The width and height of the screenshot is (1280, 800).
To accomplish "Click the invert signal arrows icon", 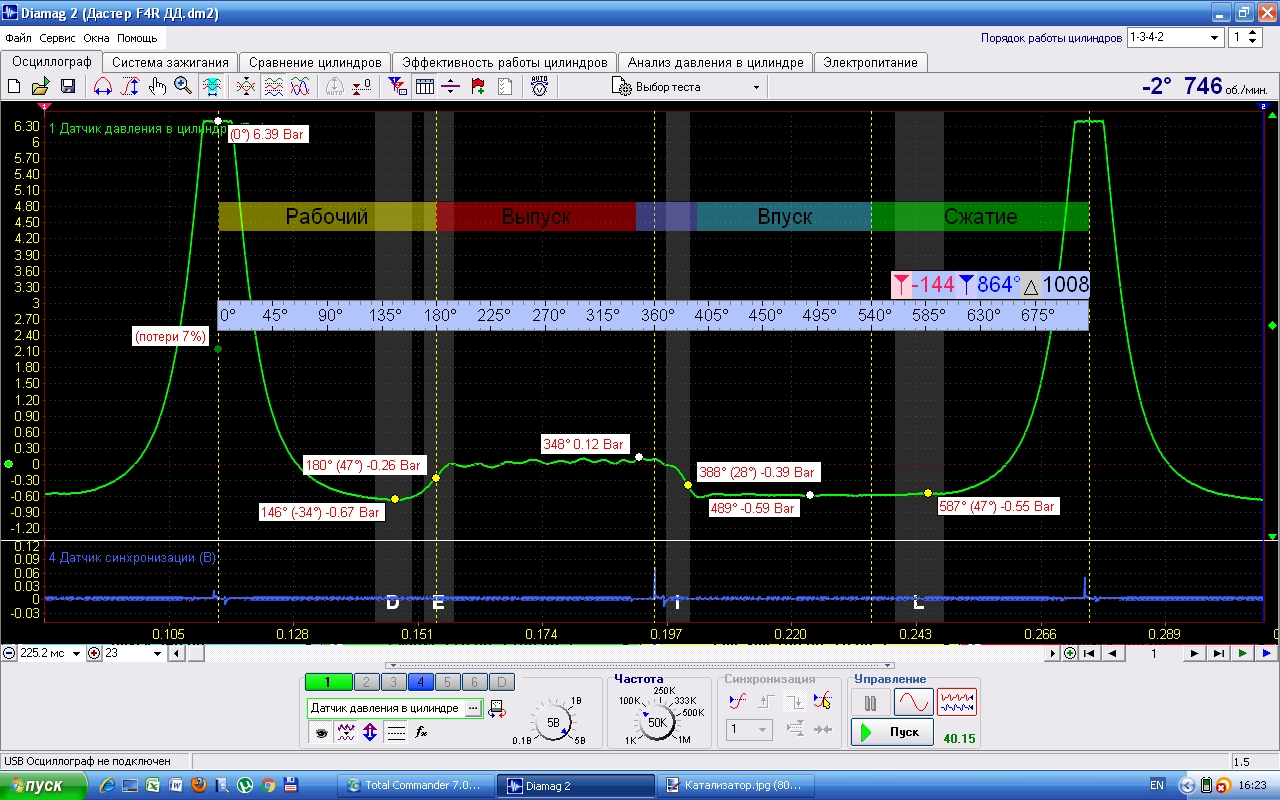I will tap(370, 732).
